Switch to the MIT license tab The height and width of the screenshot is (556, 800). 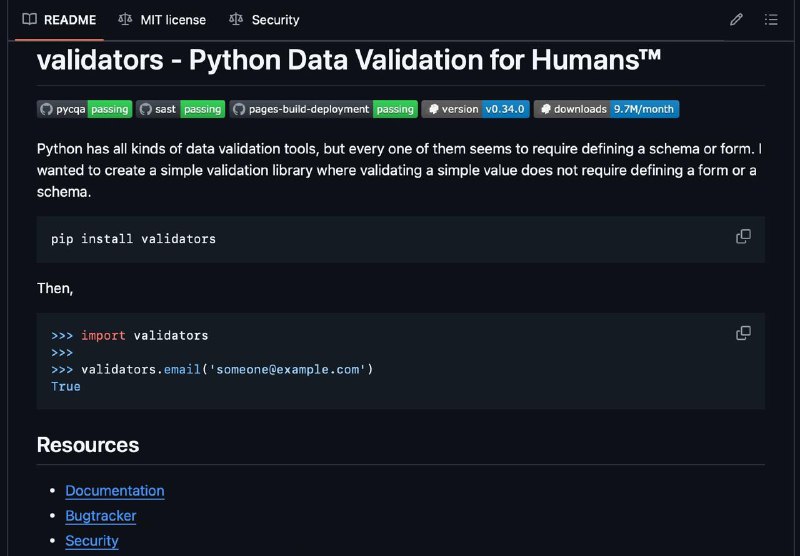tap(162, 20)
